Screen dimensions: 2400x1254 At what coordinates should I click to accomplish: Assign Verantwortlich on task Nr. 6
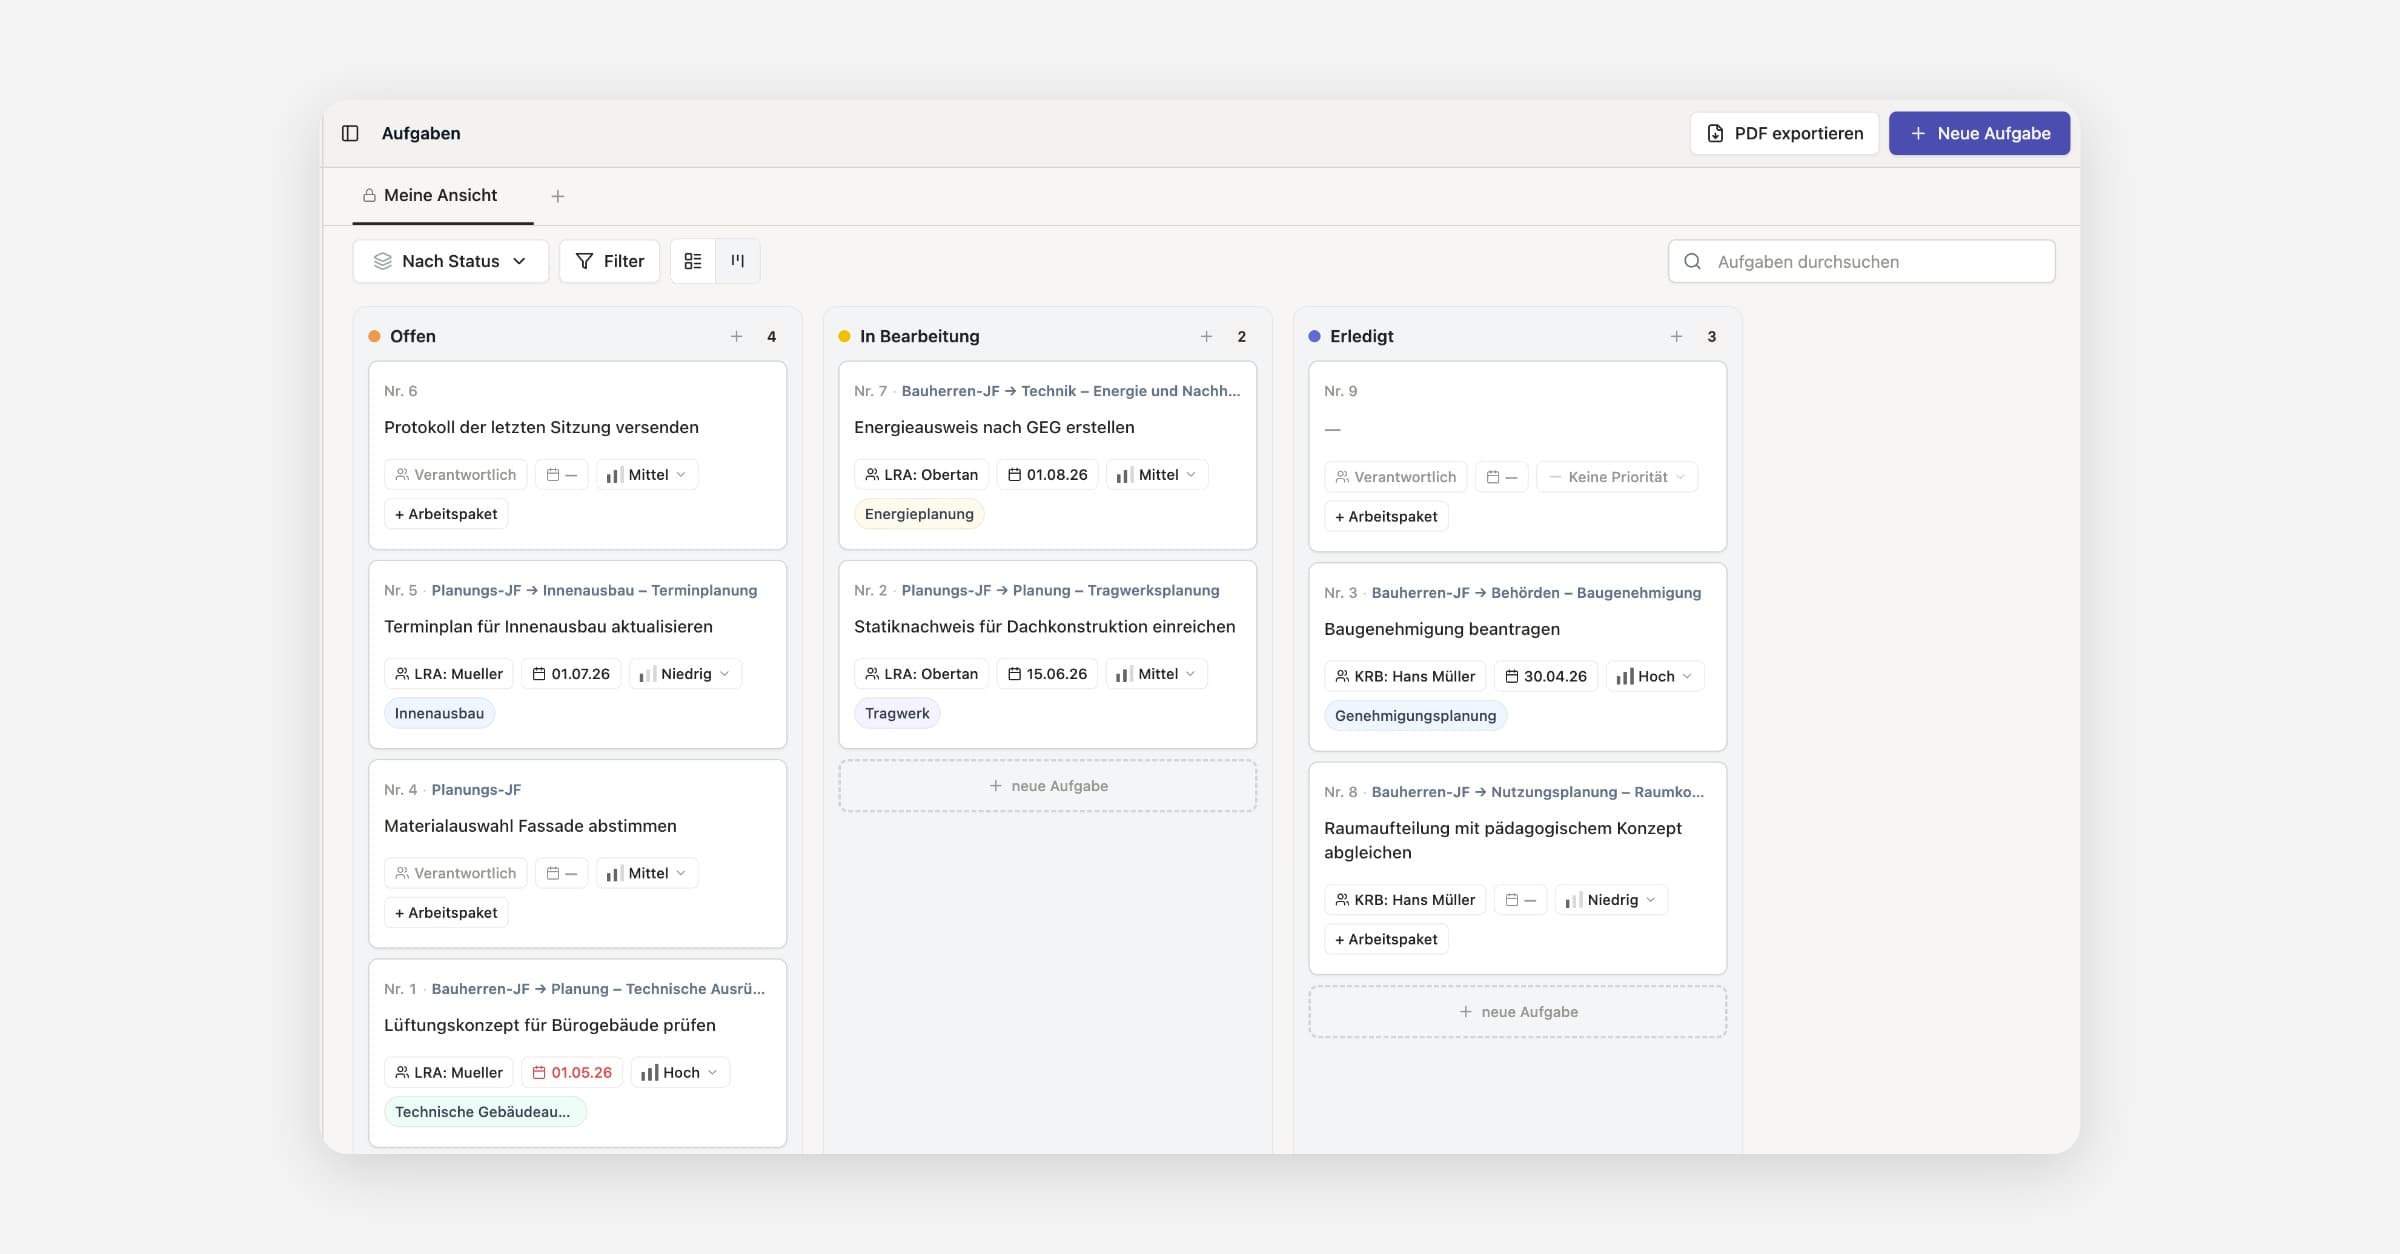(x=455, y=474)
